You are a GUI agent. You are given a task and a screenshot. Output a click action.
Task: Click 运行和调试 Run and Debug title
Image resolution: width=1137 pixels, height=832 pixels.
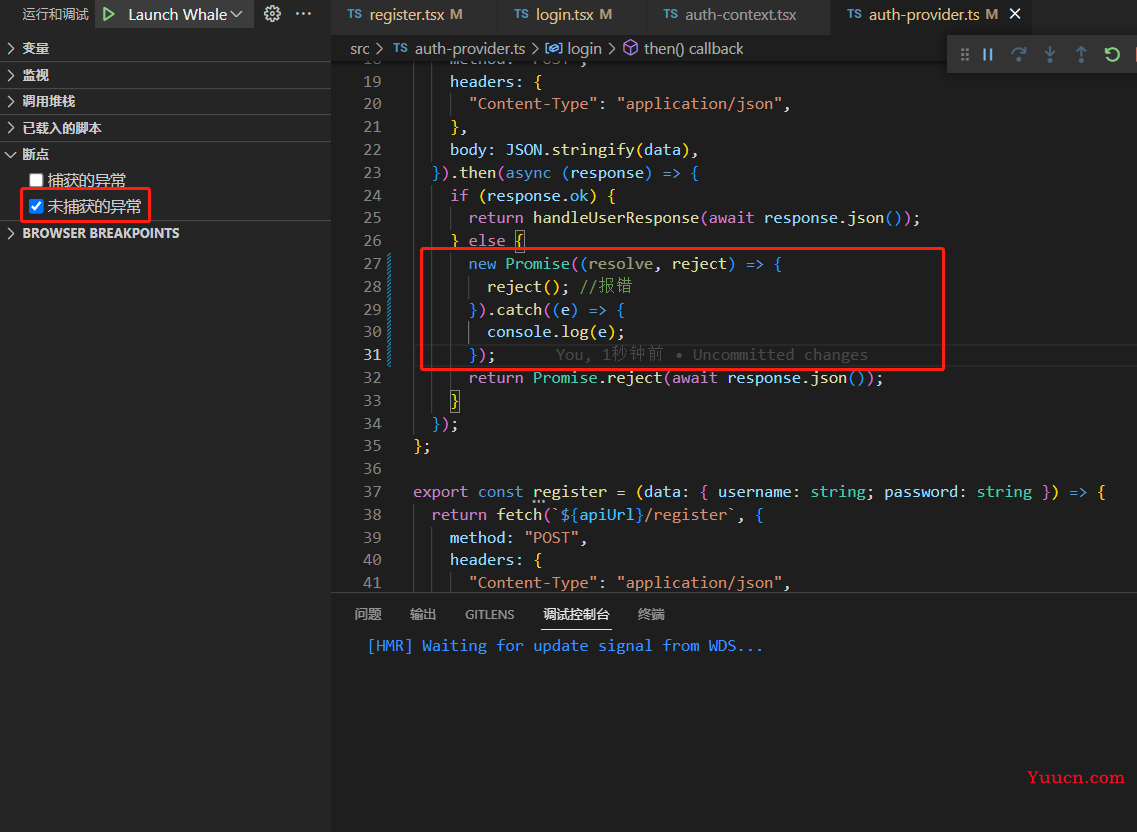[55, 14]
